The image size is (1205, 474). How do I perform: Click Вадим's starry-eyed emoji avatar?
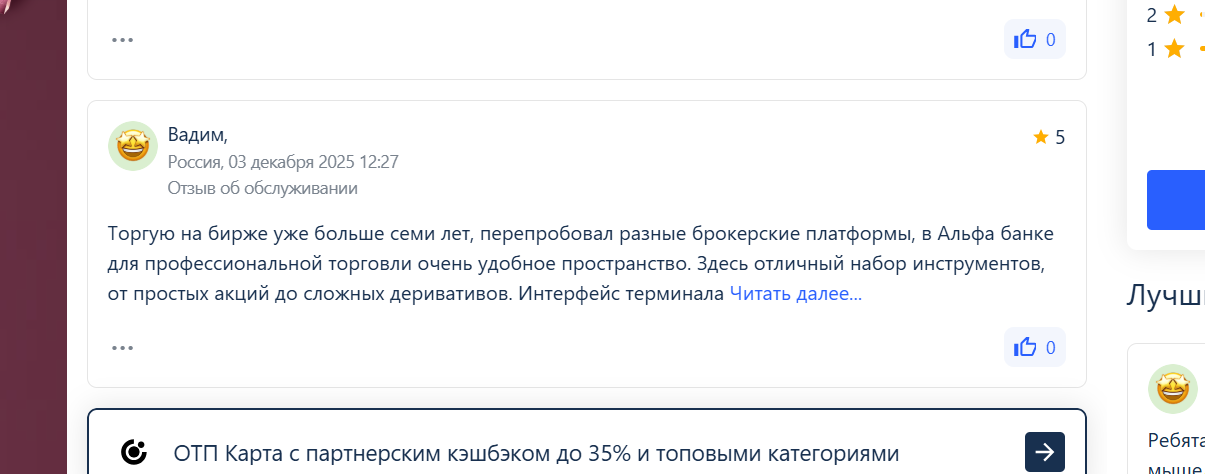coord(133,146)
